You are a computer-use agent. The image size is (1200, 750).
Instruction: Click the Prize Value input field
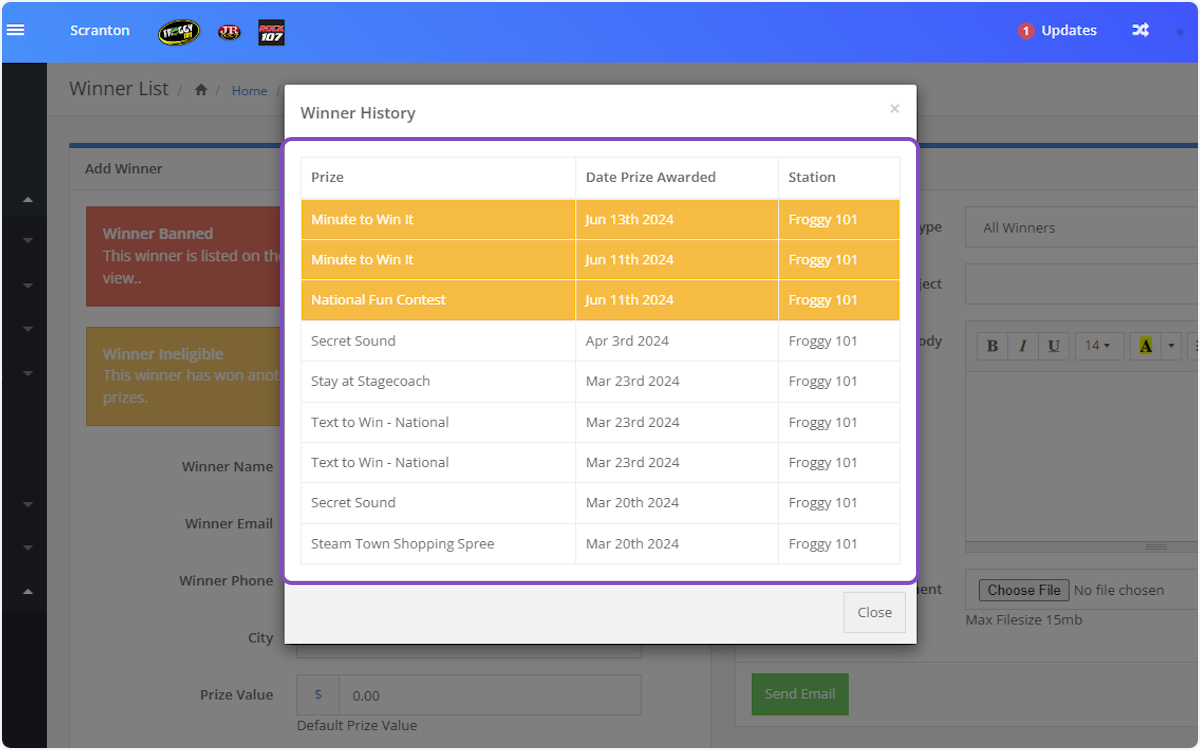pyautogui.click(x=489, y=695)
